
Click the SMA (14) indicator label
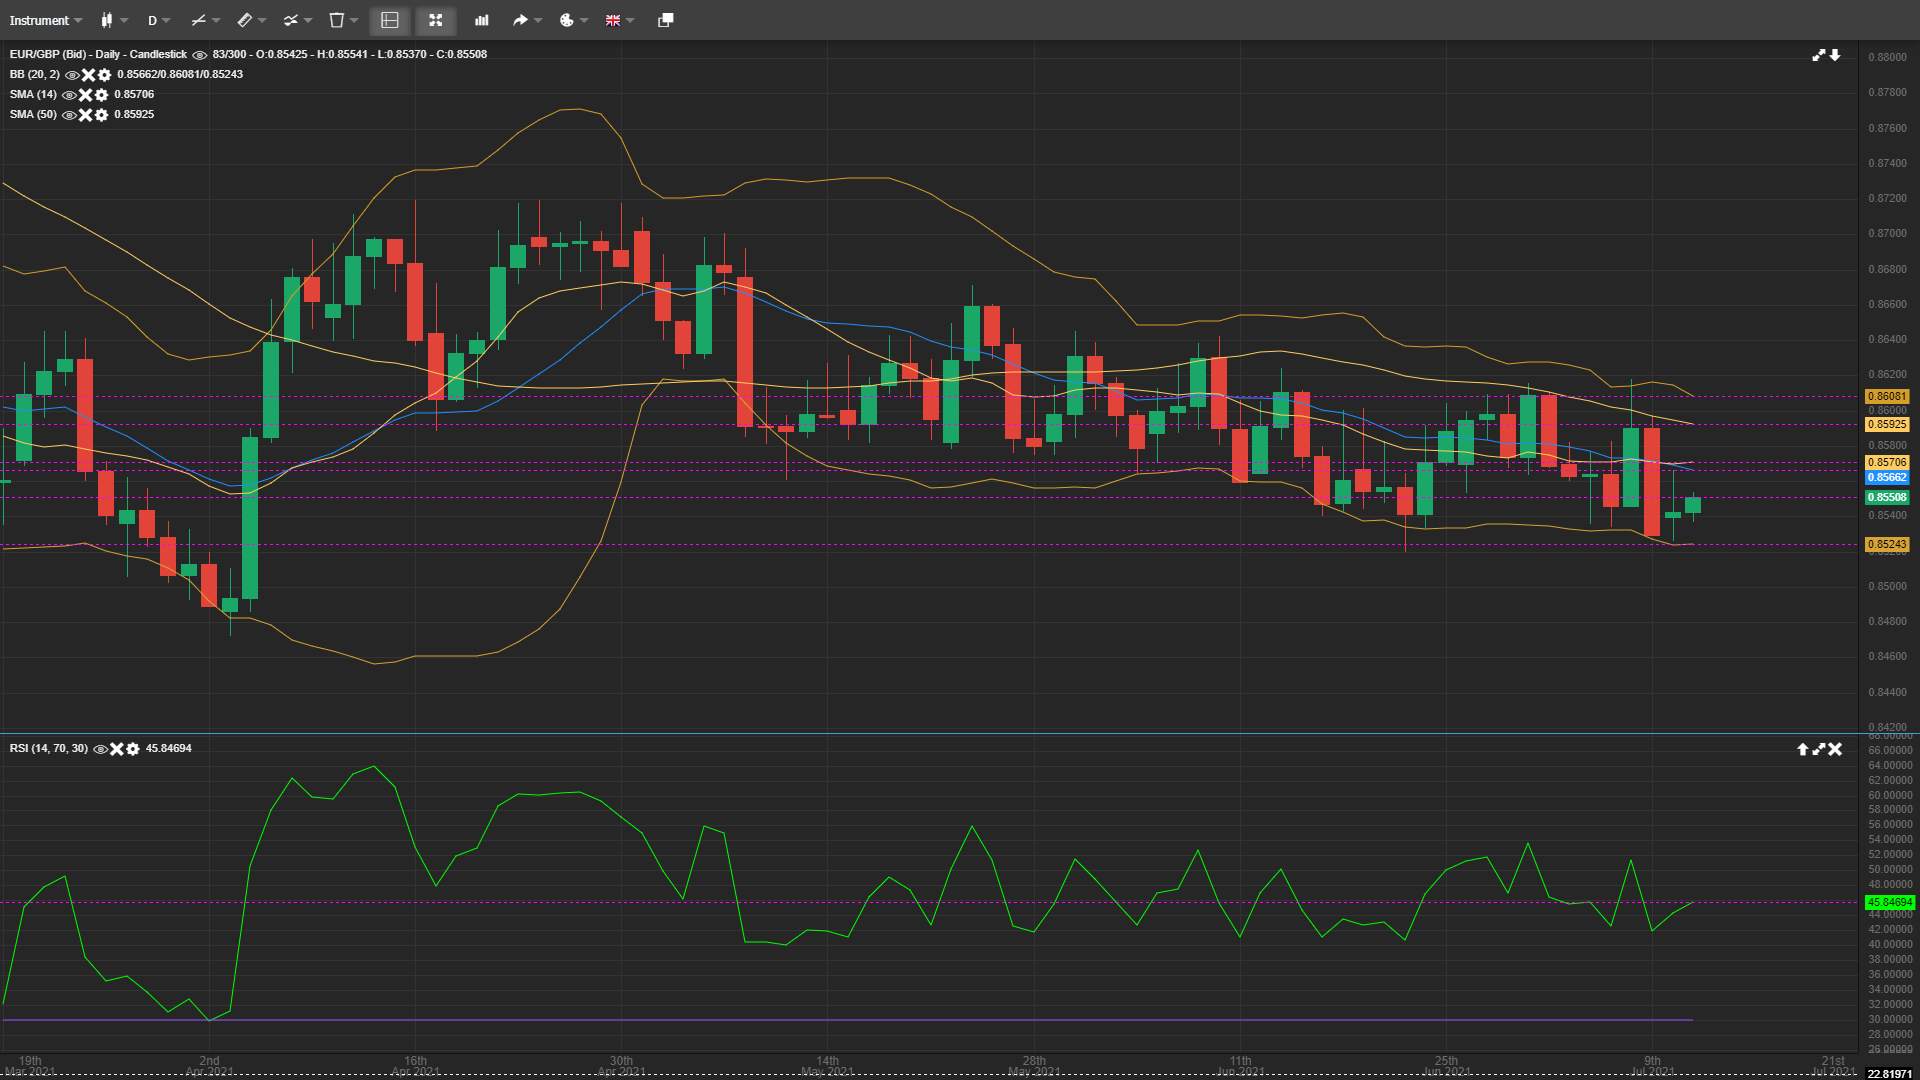tap(33, 95)
